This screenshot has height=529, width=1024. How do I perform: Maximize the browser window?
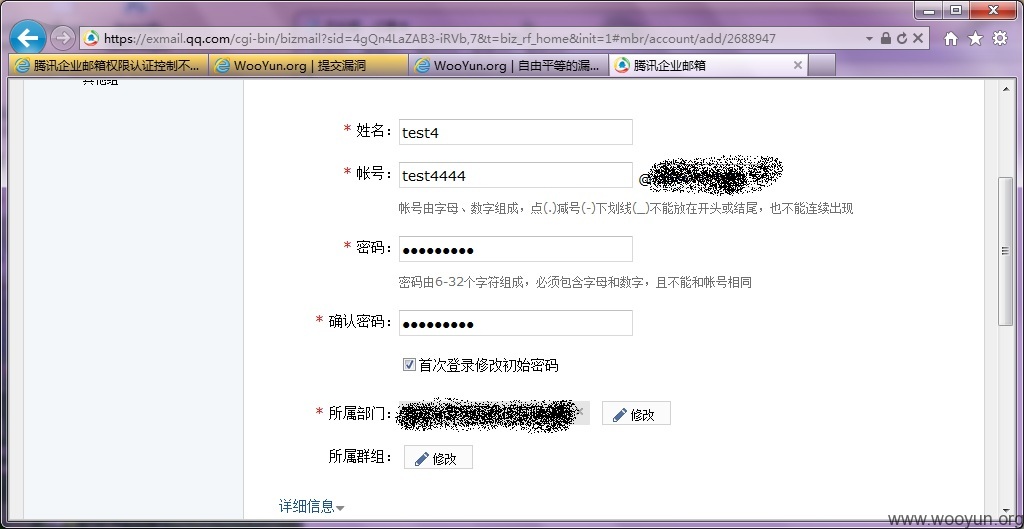956,10
